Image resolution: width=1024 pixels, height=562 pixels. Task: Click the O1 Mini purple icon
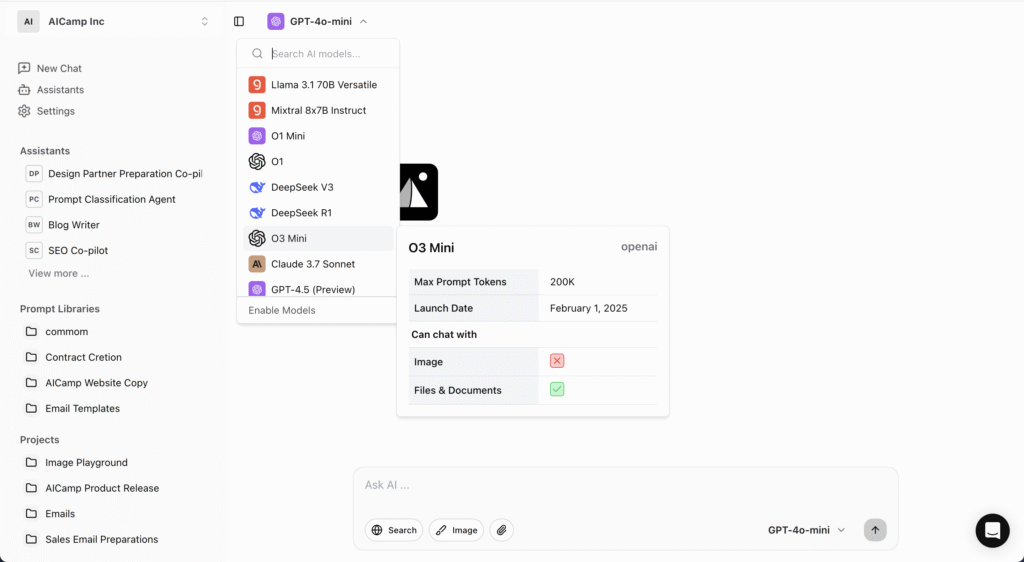pyautogui.click(x=257, y=136)
